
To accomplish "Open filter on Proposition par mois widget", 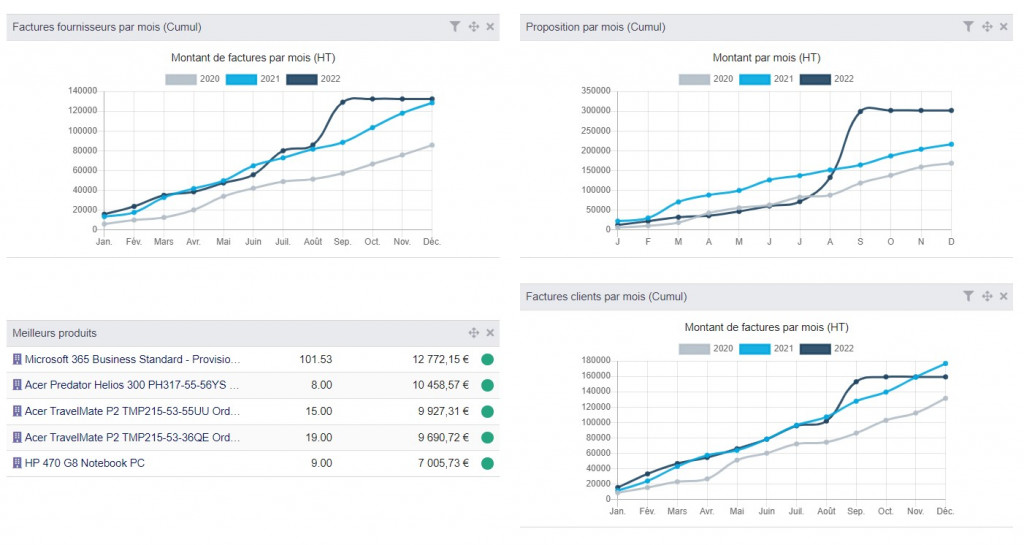I will tap(968, 27).
